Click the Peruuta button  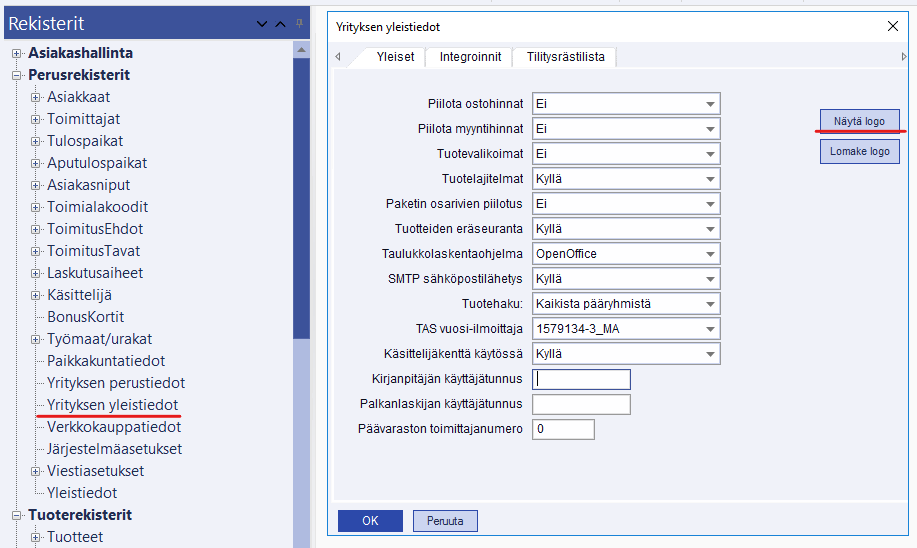click(445, 521)
